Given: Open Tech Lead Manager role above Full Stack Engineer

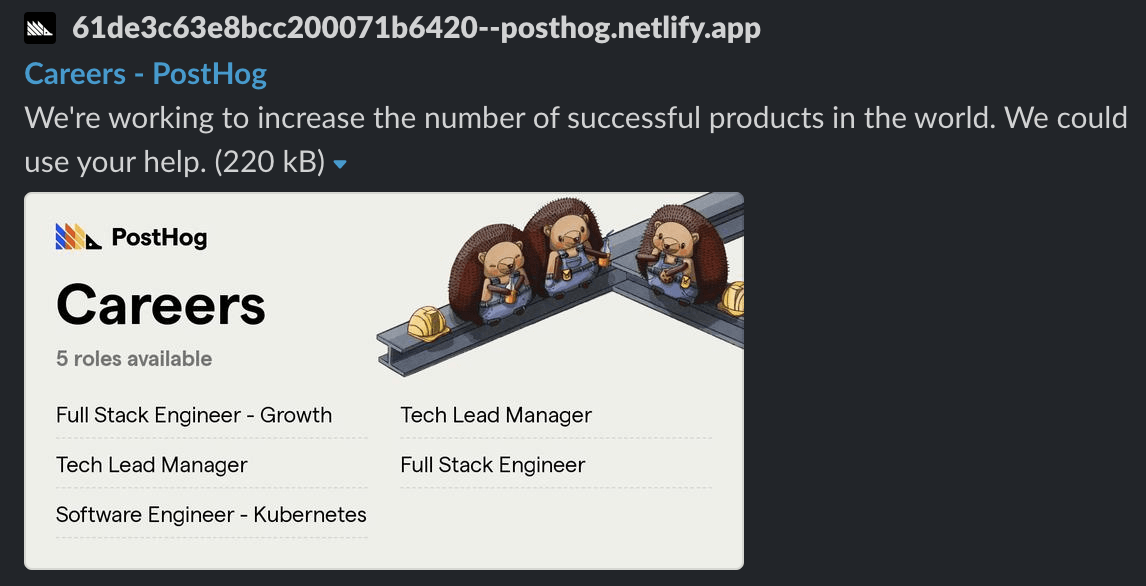Looking at the screenshot, I should (496, 415).
